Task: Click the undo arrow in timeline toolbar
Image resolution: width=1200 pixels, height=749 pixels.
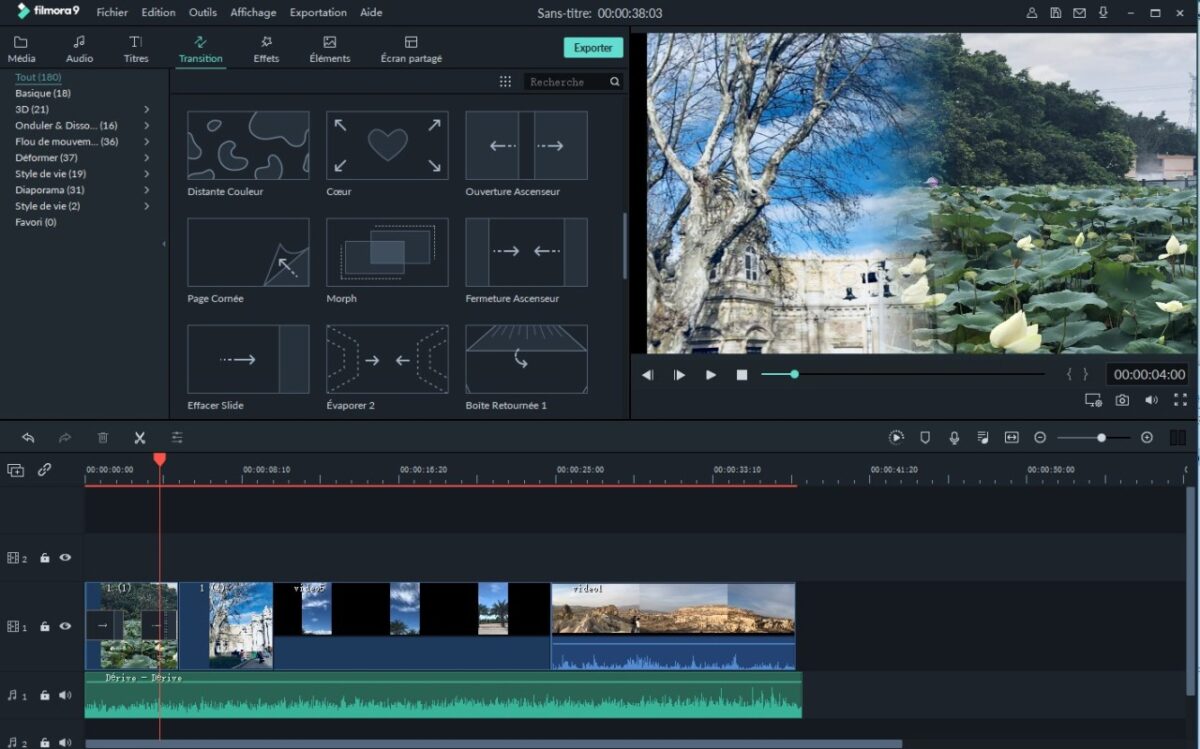Action: [x=28, y=438]
